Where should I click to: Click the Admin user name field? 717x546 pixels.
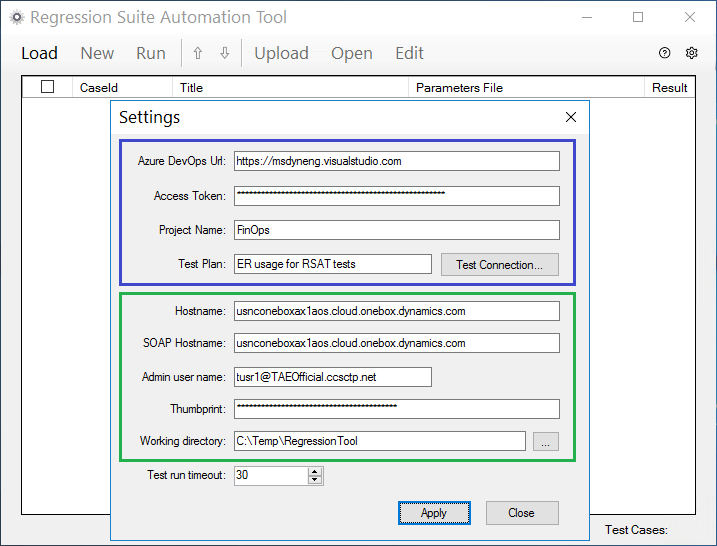coord(332,377)
